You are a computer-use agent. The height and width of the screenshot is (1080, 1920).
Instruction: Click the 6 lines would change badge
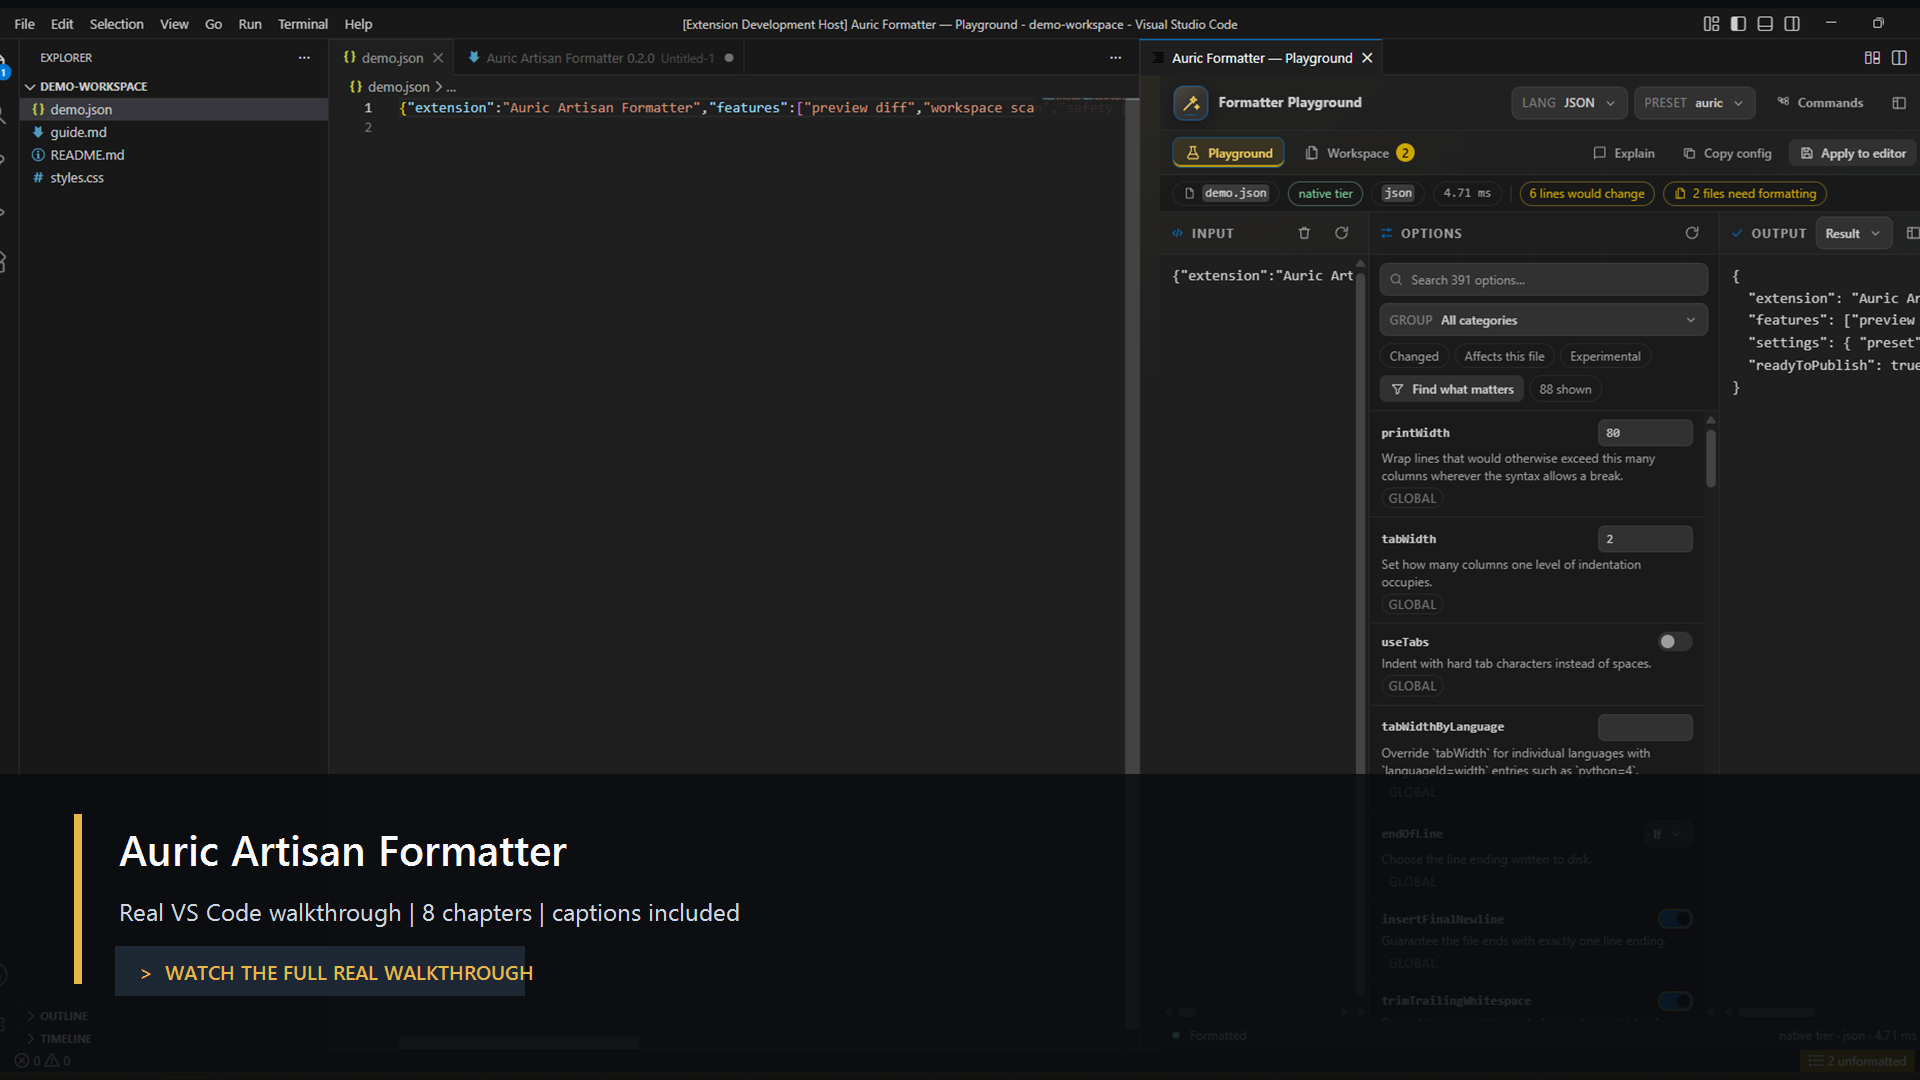pyautogui.click(x=1586, y=193)
